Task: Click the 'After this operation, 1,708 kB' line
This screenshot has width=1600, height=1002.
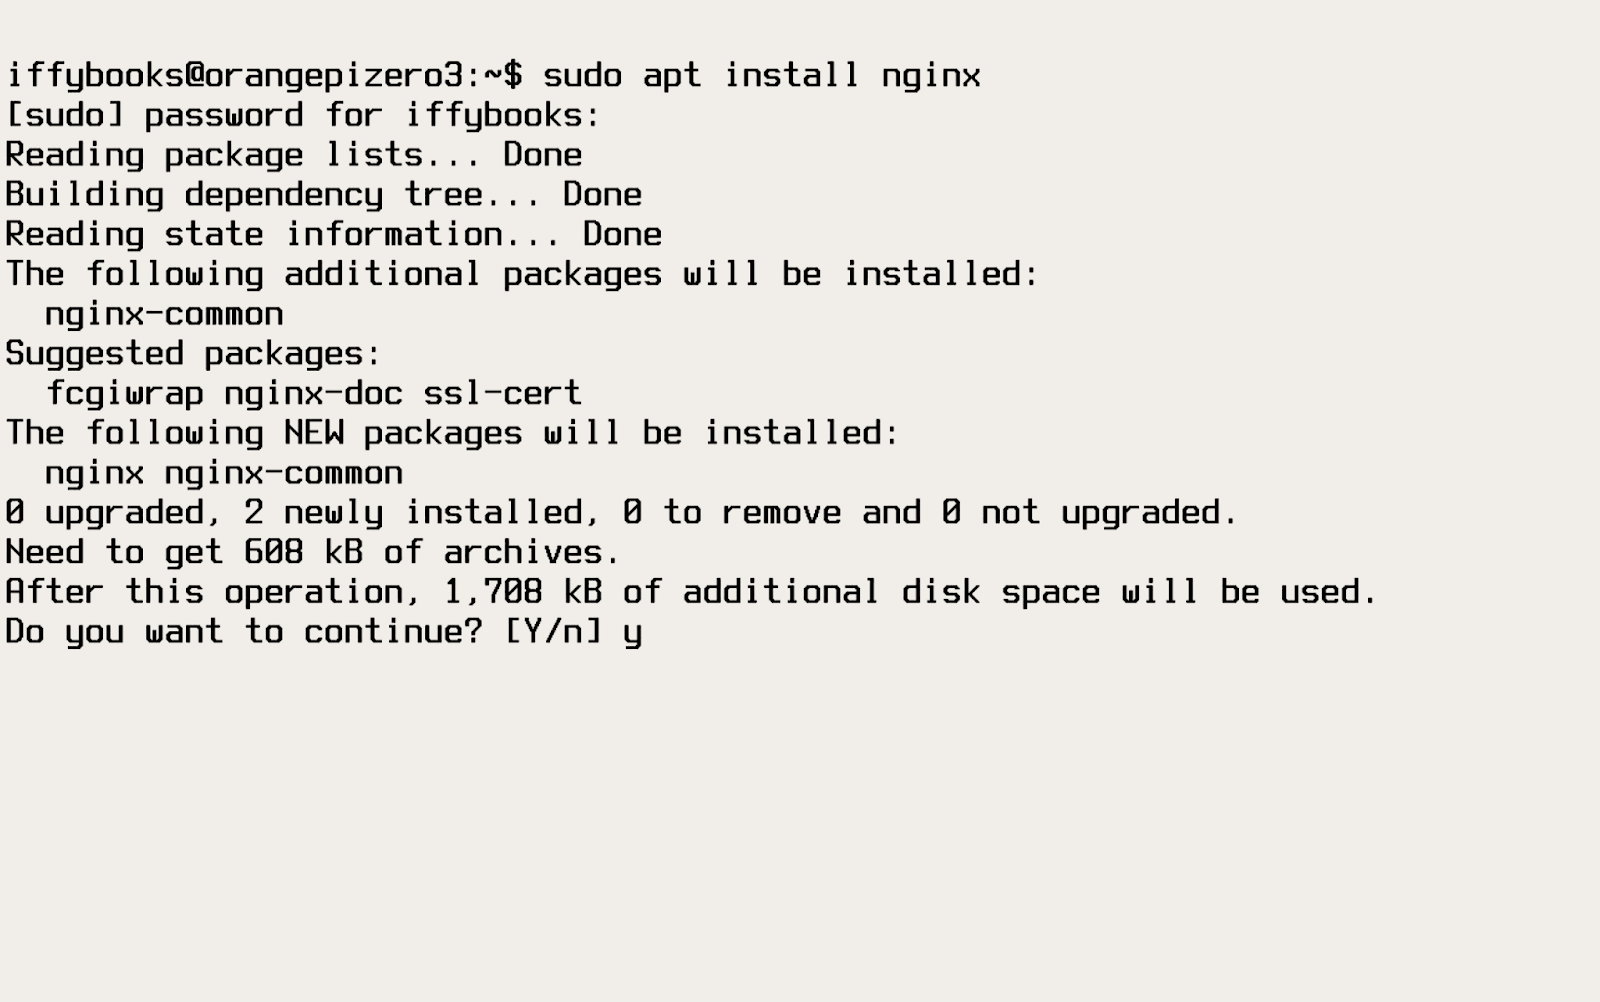Action: click(x=691, y=592)
